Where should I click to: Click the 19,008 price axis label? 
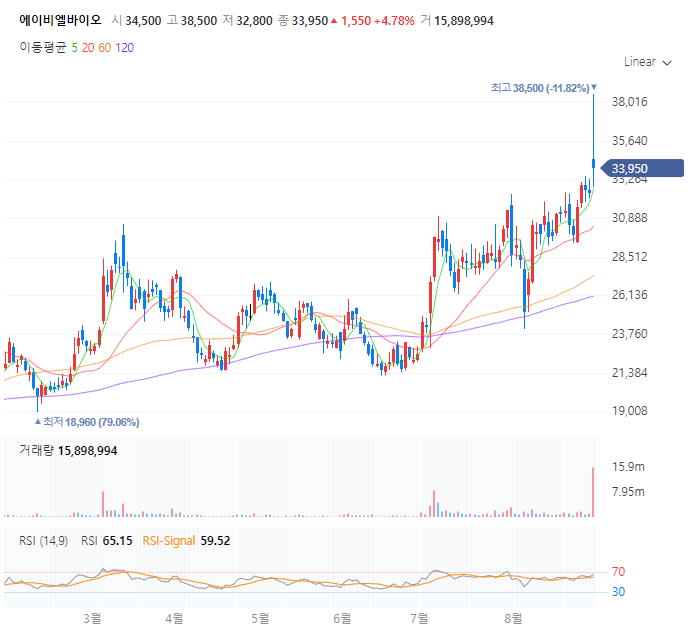[x=629, y=411]
